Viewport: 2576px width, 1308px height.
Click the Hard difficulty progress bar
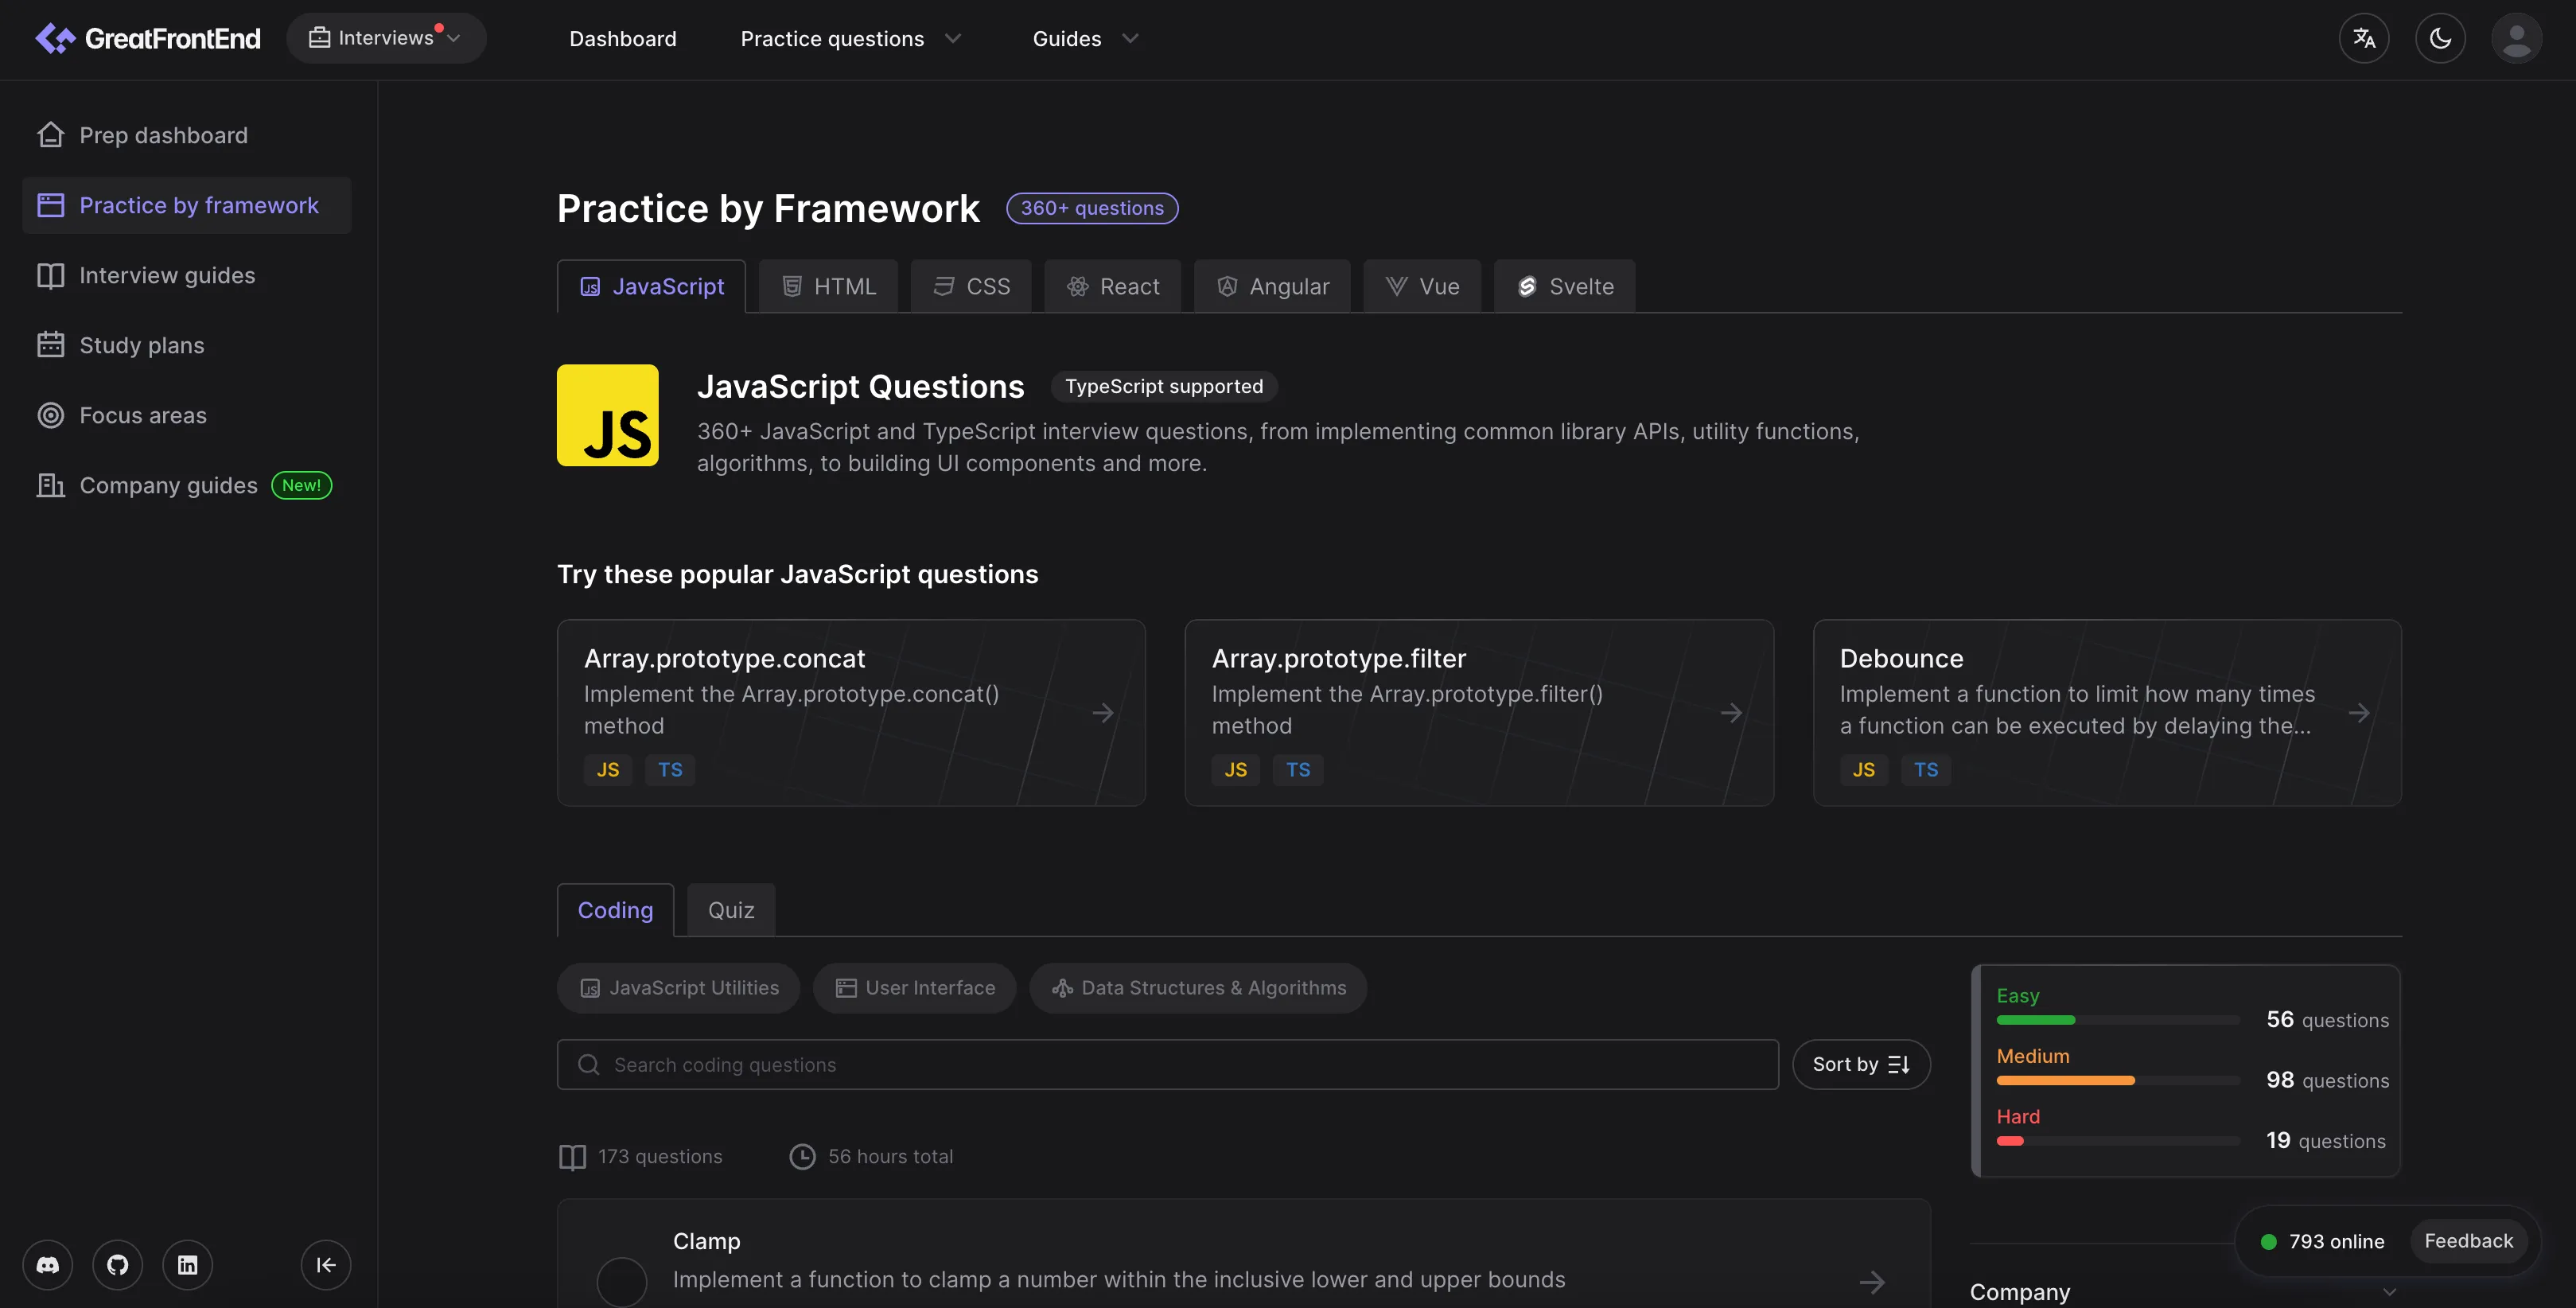(x=2118, y=1141)
